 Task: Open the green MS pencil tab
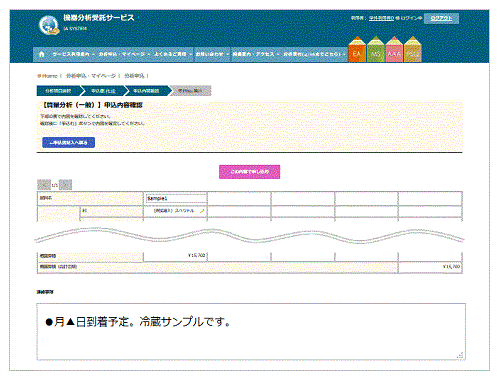tap(375, 49)
